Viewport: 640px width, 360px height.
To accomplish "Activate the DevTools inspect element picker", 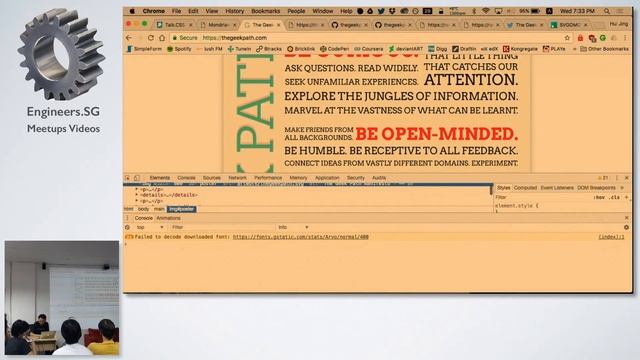I will pyautogui.click(x=128, y=178).
